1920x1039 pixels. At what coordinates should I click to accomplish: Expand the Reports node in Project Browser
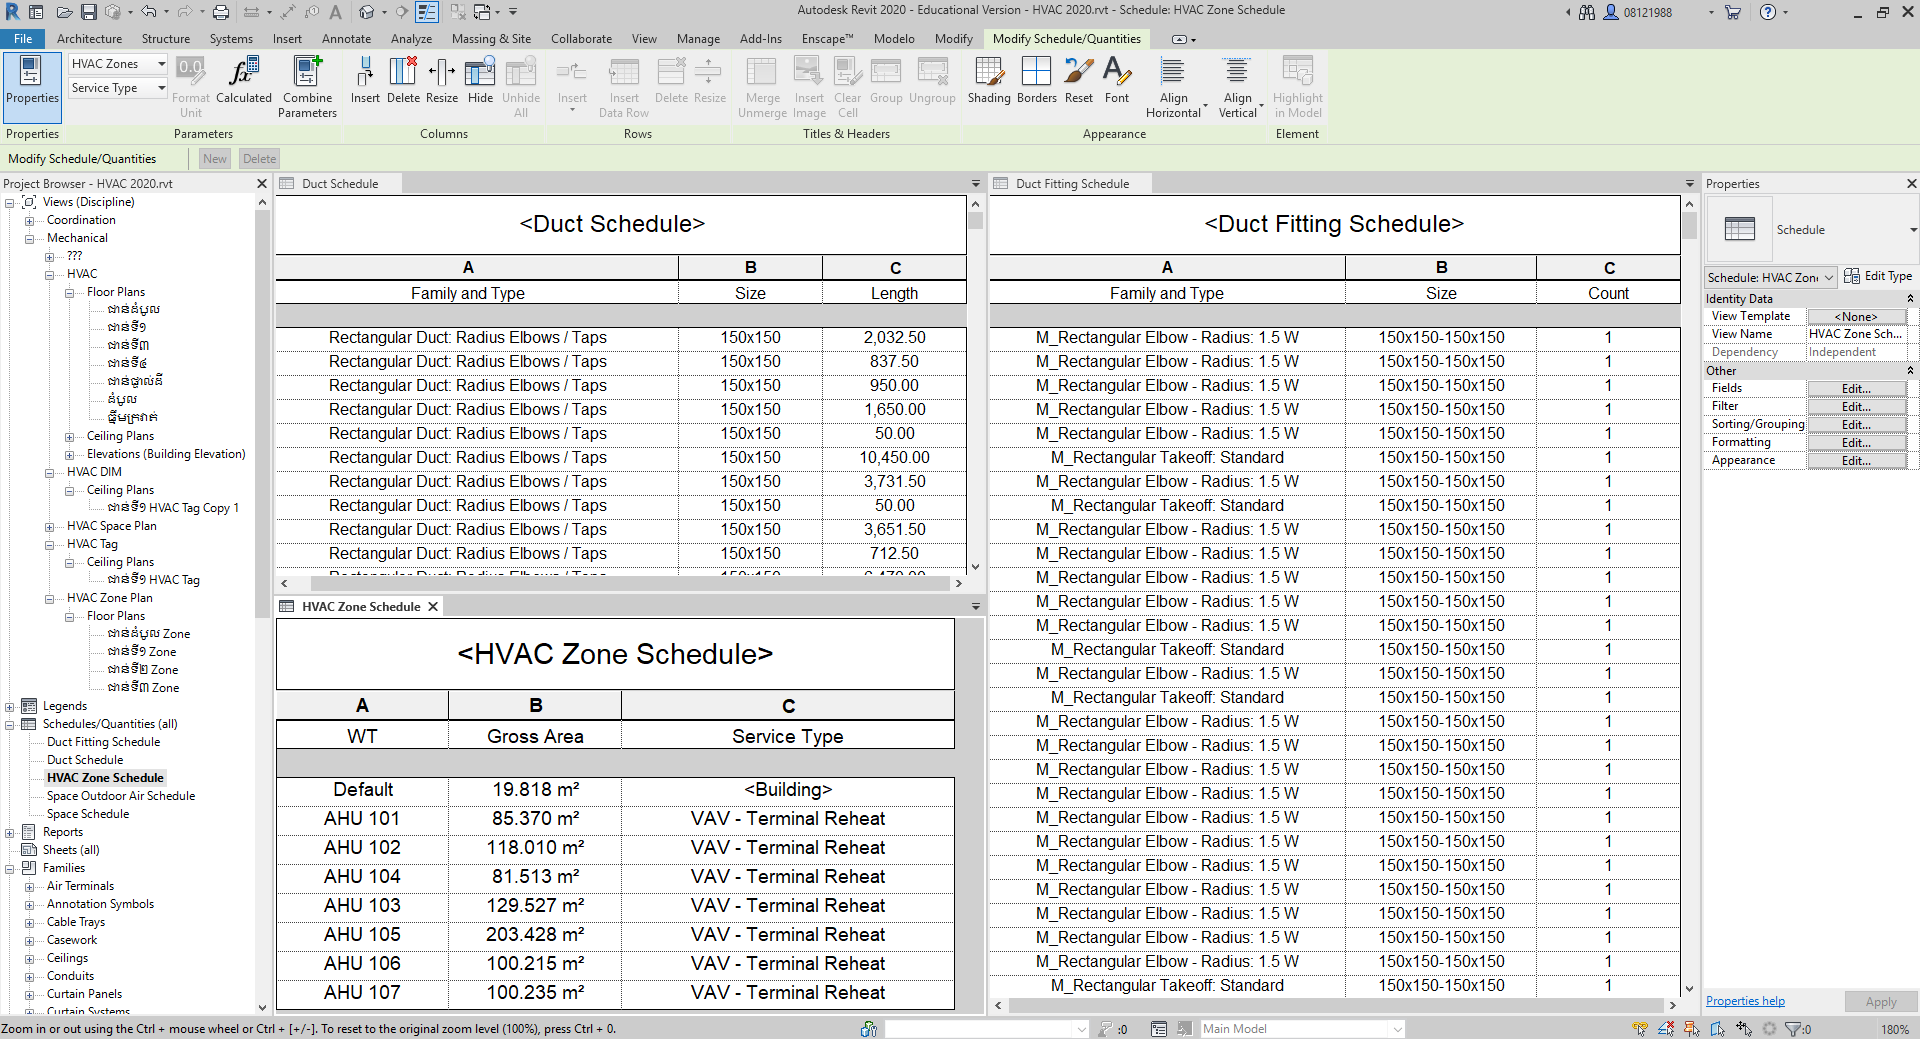(10, 833)
